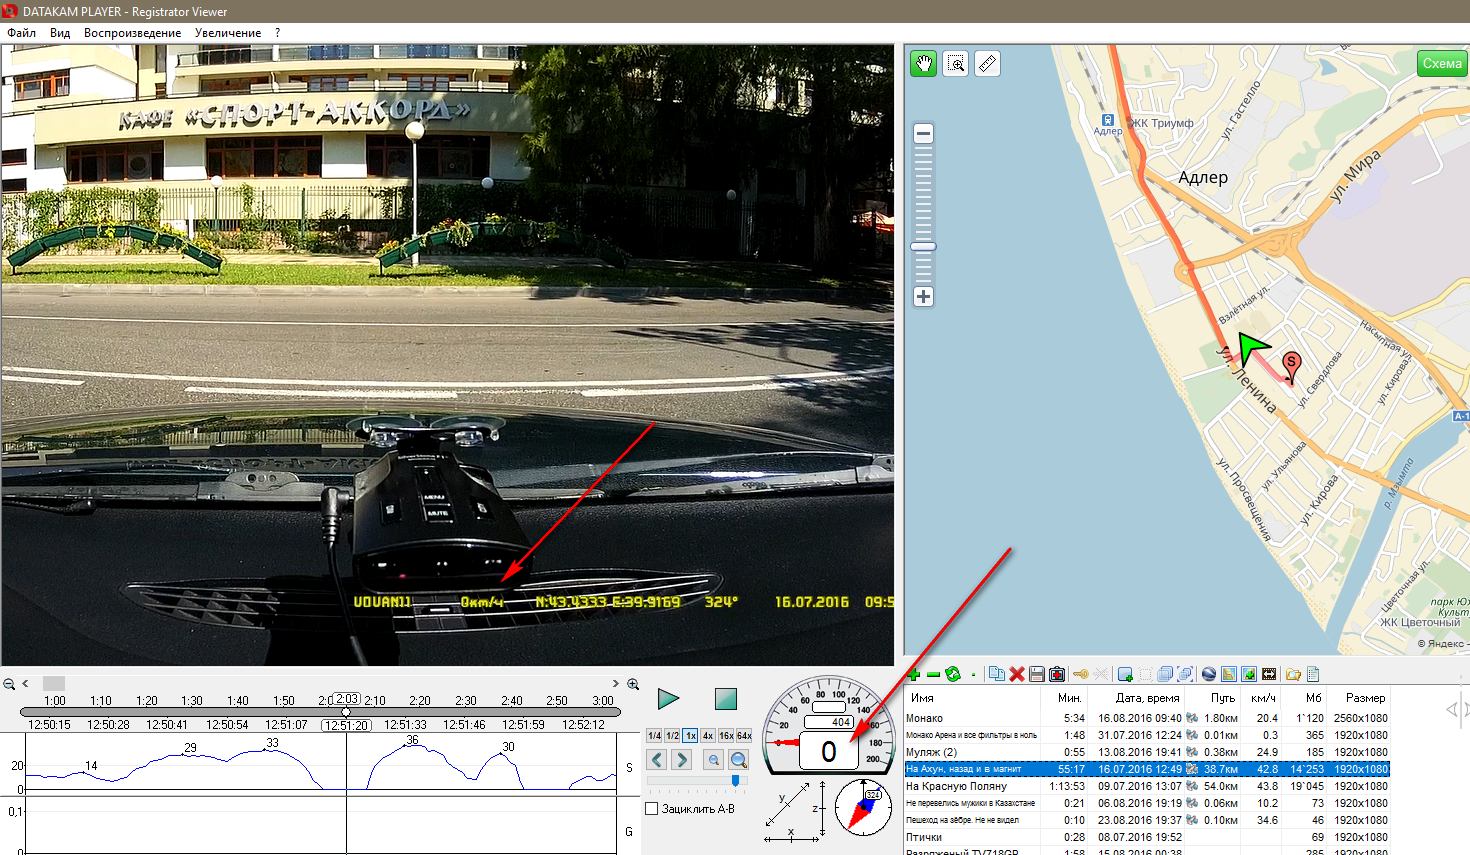1470x855 pixels.
Task: Click the map zoom slider handle
Action: (x=923, y=246)
